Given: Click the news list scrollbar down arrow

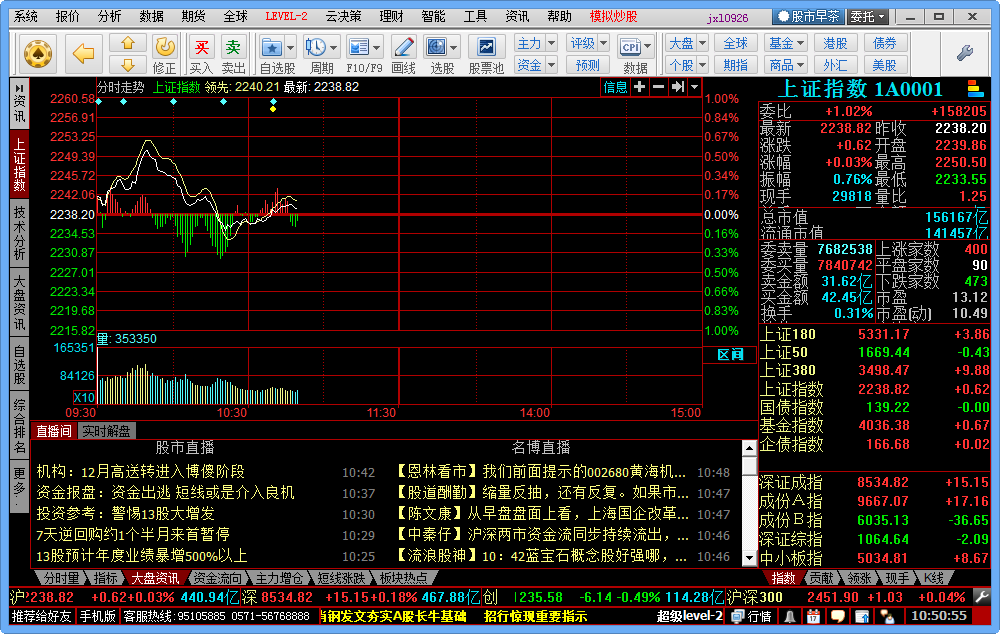Looking at the screenshot, I should coord(750,559).
